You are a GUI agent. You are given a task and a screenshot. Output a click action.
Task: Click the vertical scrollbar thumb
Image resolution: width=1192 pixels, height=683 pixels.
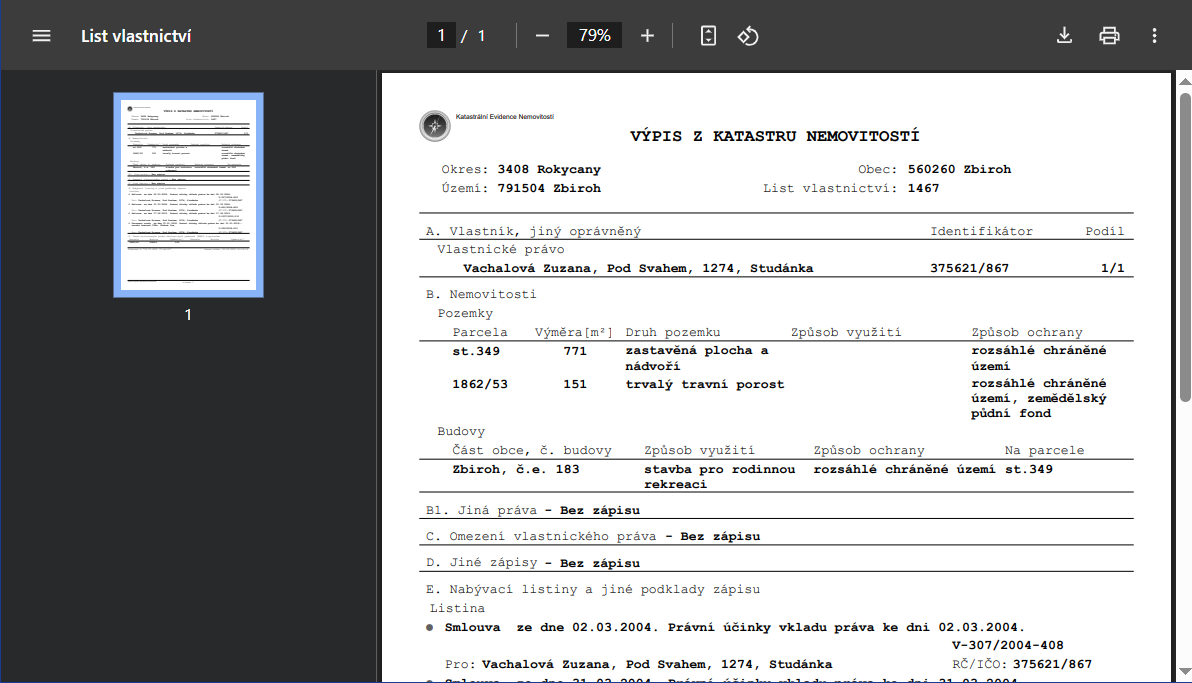tap(1185, 245)
